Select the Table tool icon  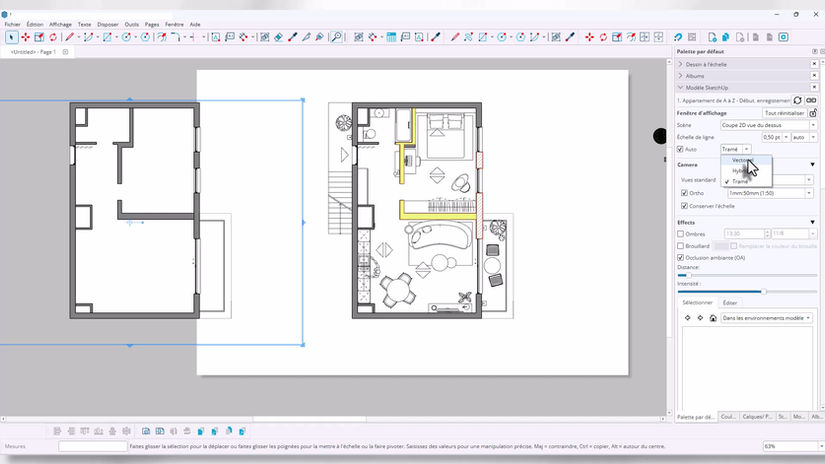coord(391,37)
